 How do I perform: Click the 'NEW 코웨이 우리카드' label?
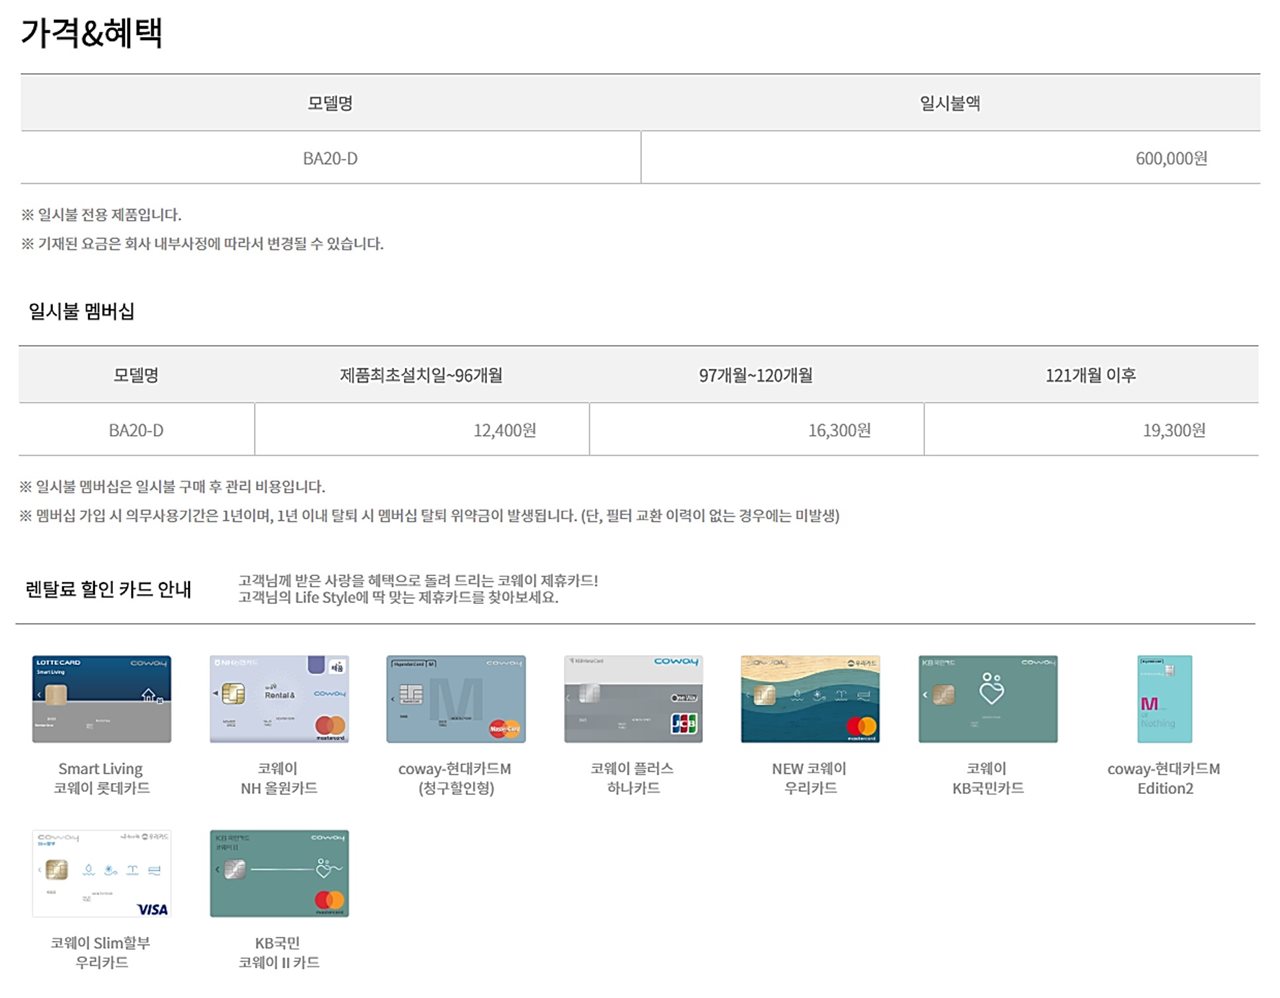(810, 778)
